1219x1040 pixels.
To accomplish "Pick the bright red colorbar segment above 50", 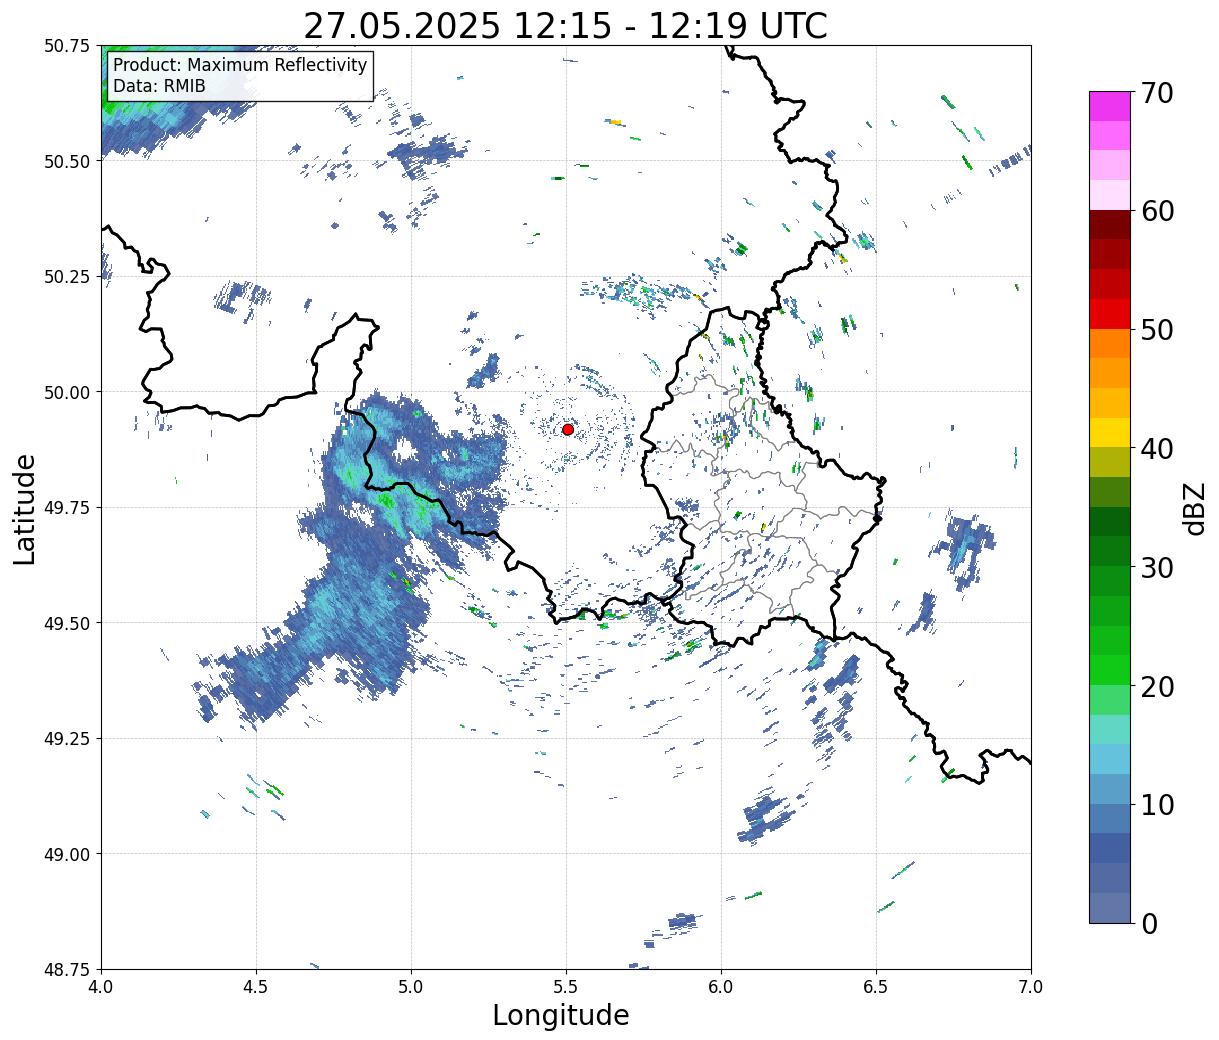I will click(x=1110, y=314).
